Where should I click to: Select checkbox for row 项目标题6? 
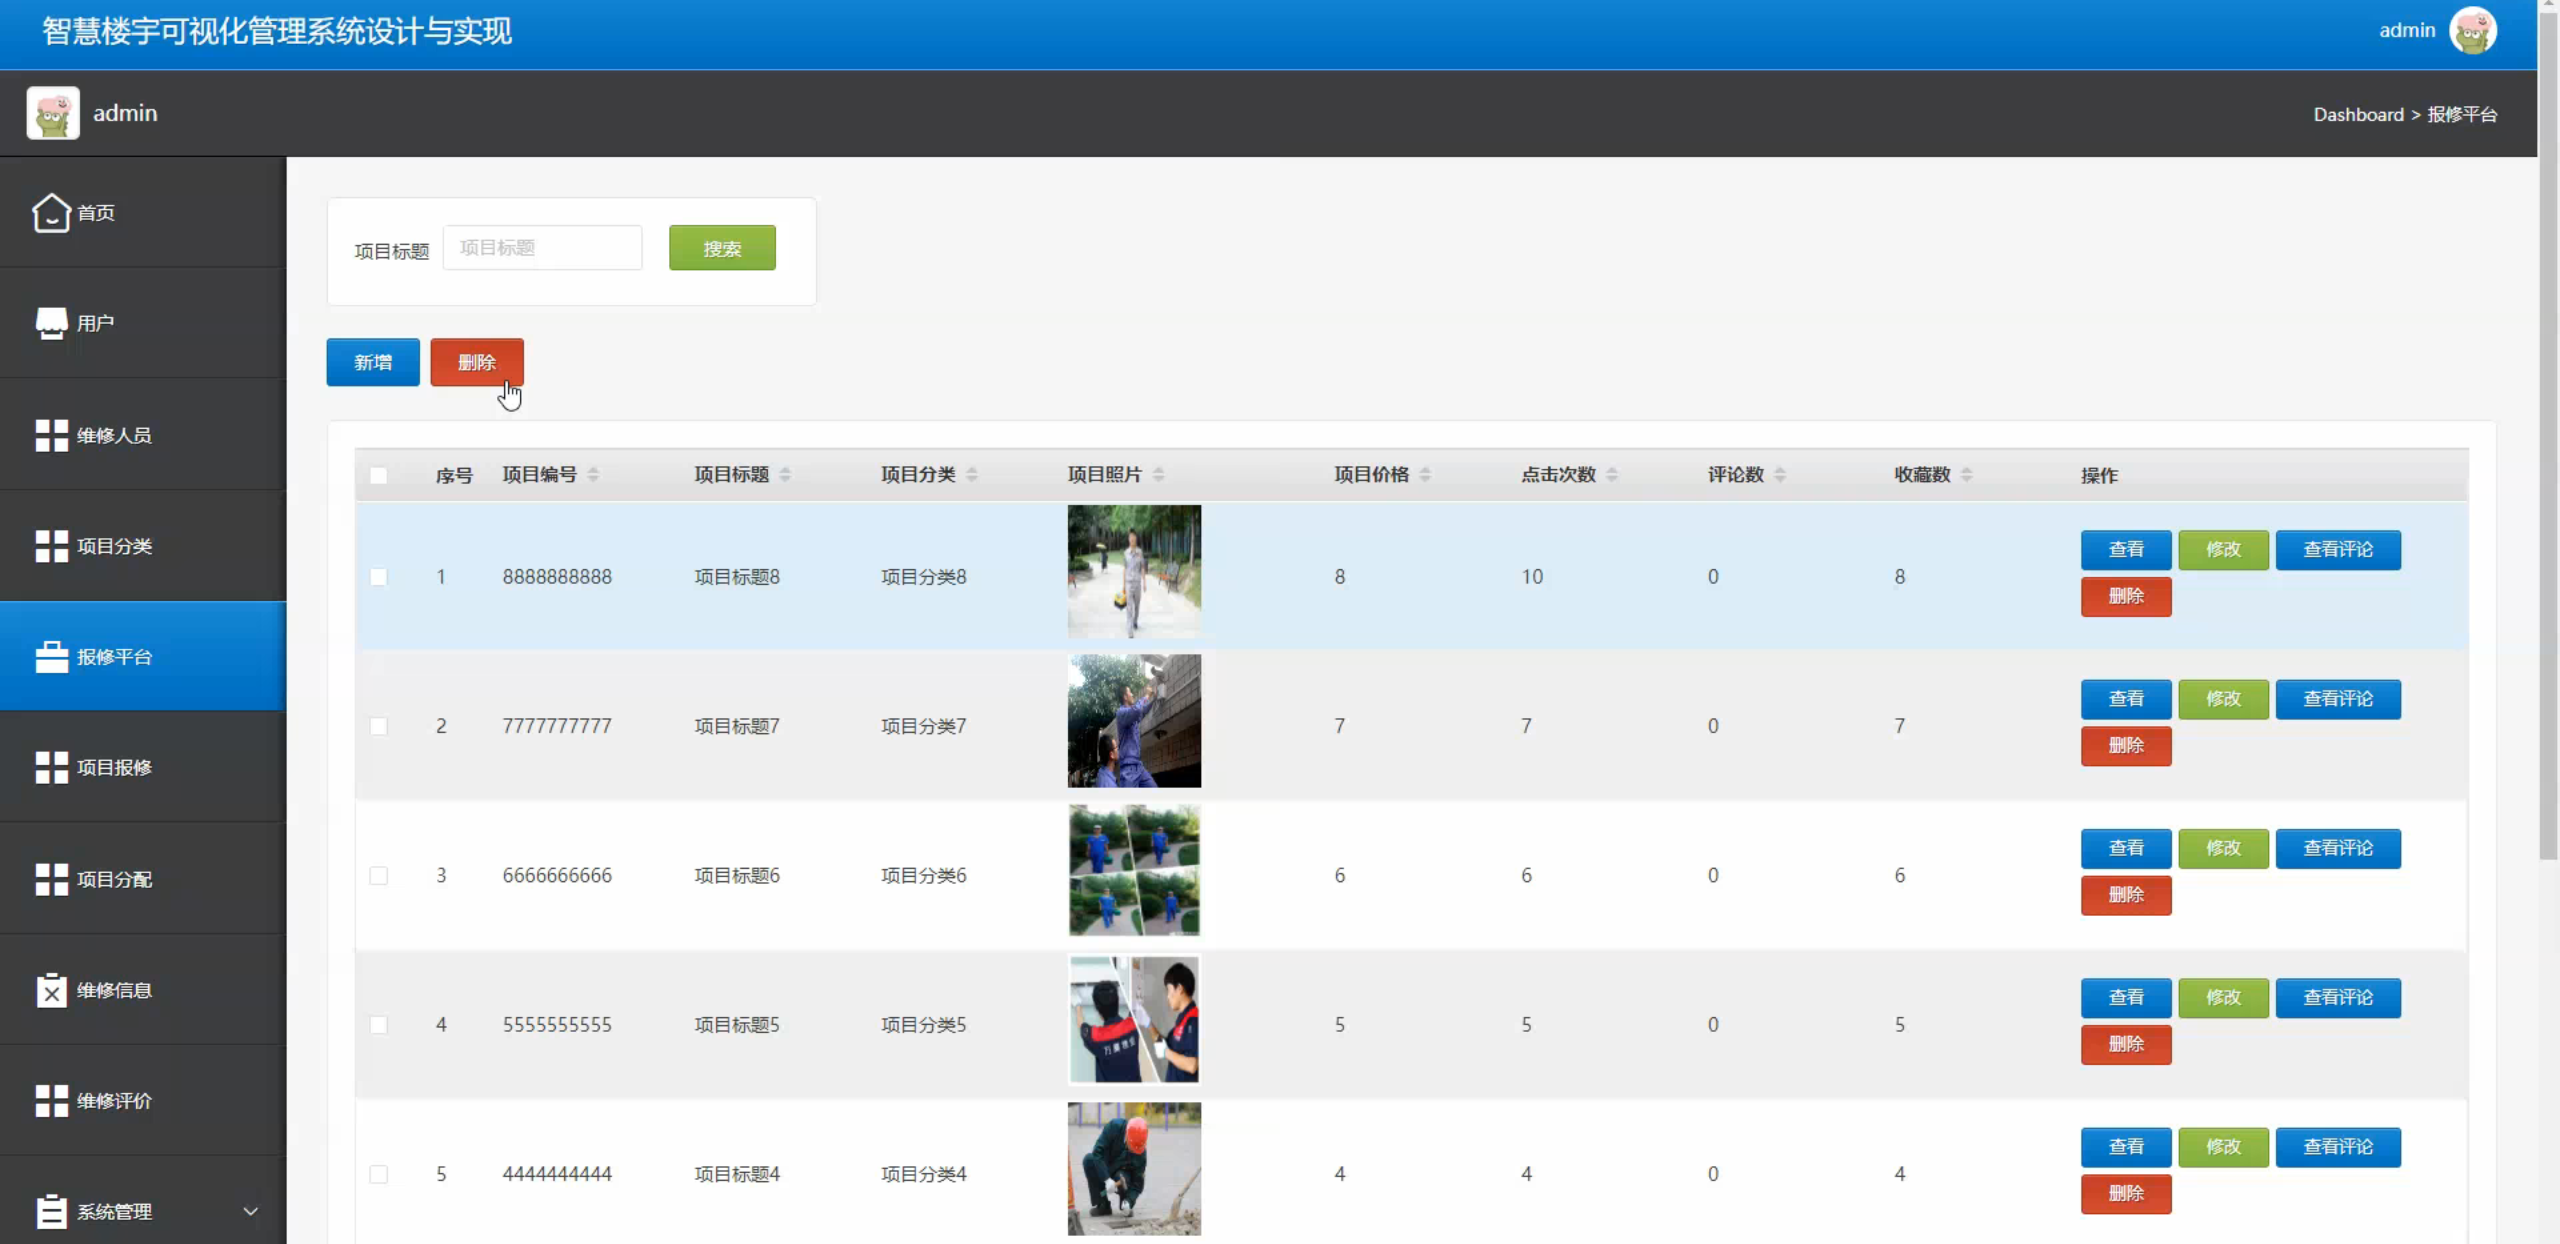(x=378, y=876)
